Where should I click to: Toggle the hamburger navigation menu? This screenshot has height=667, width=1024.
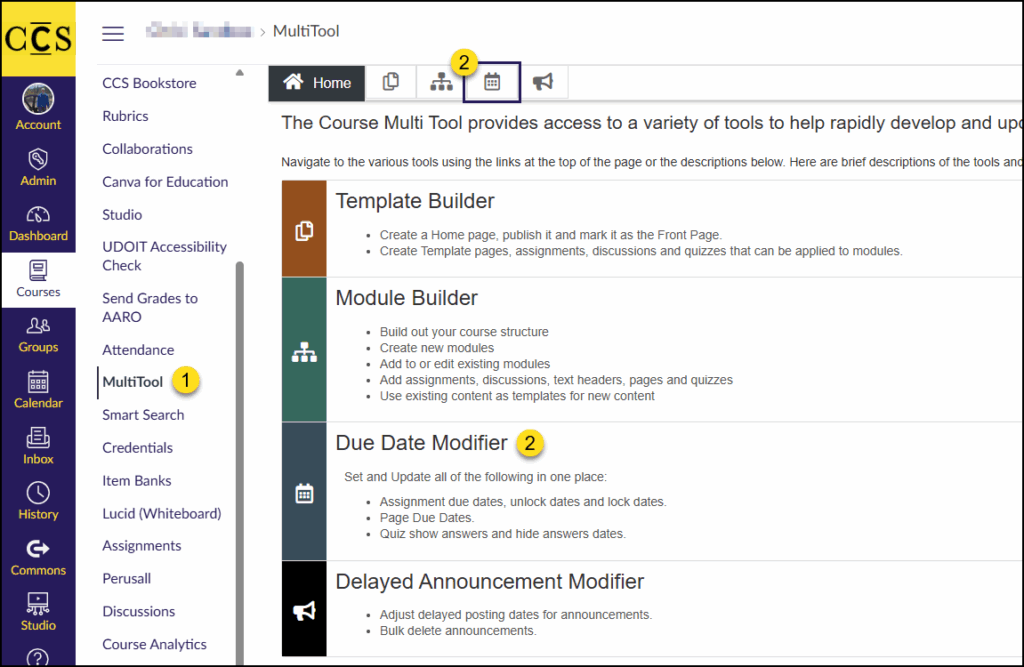coord(113,33)
